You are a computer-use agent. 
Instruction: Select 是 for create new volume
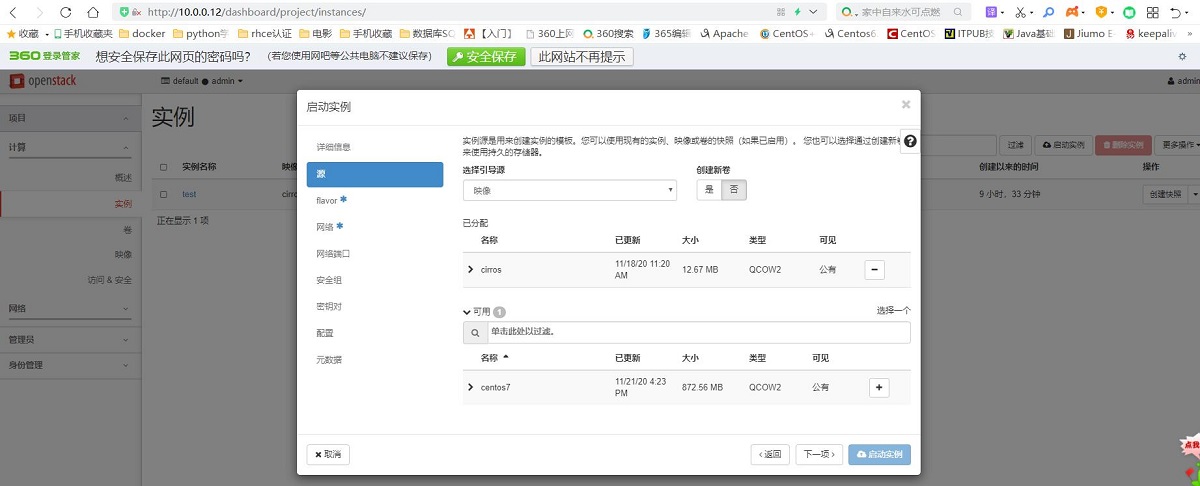[x=709, y=189]
